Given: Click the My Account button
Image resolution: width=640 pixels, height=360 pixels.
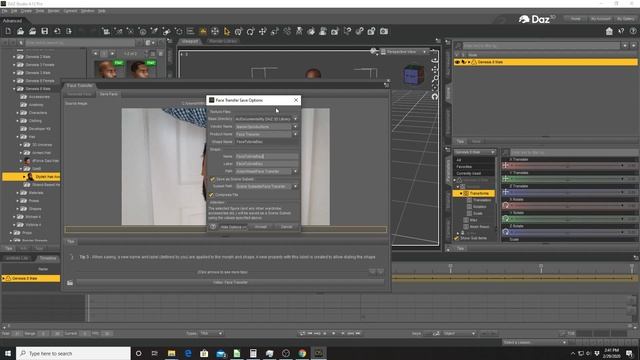Looking at the screenshot, I should [x=600, y=19].
